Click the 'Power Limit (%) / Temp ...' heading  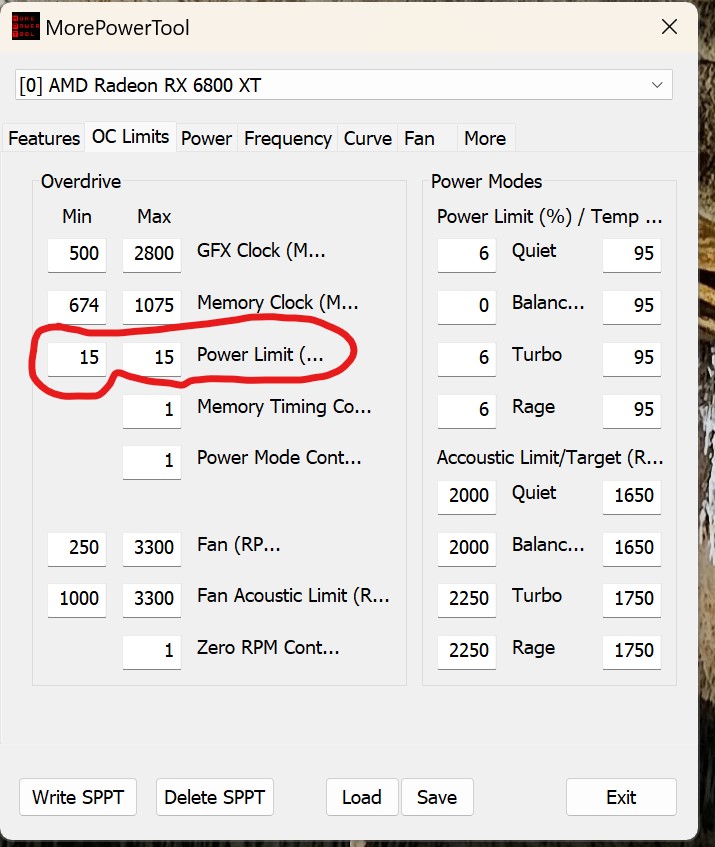(549, 217)
